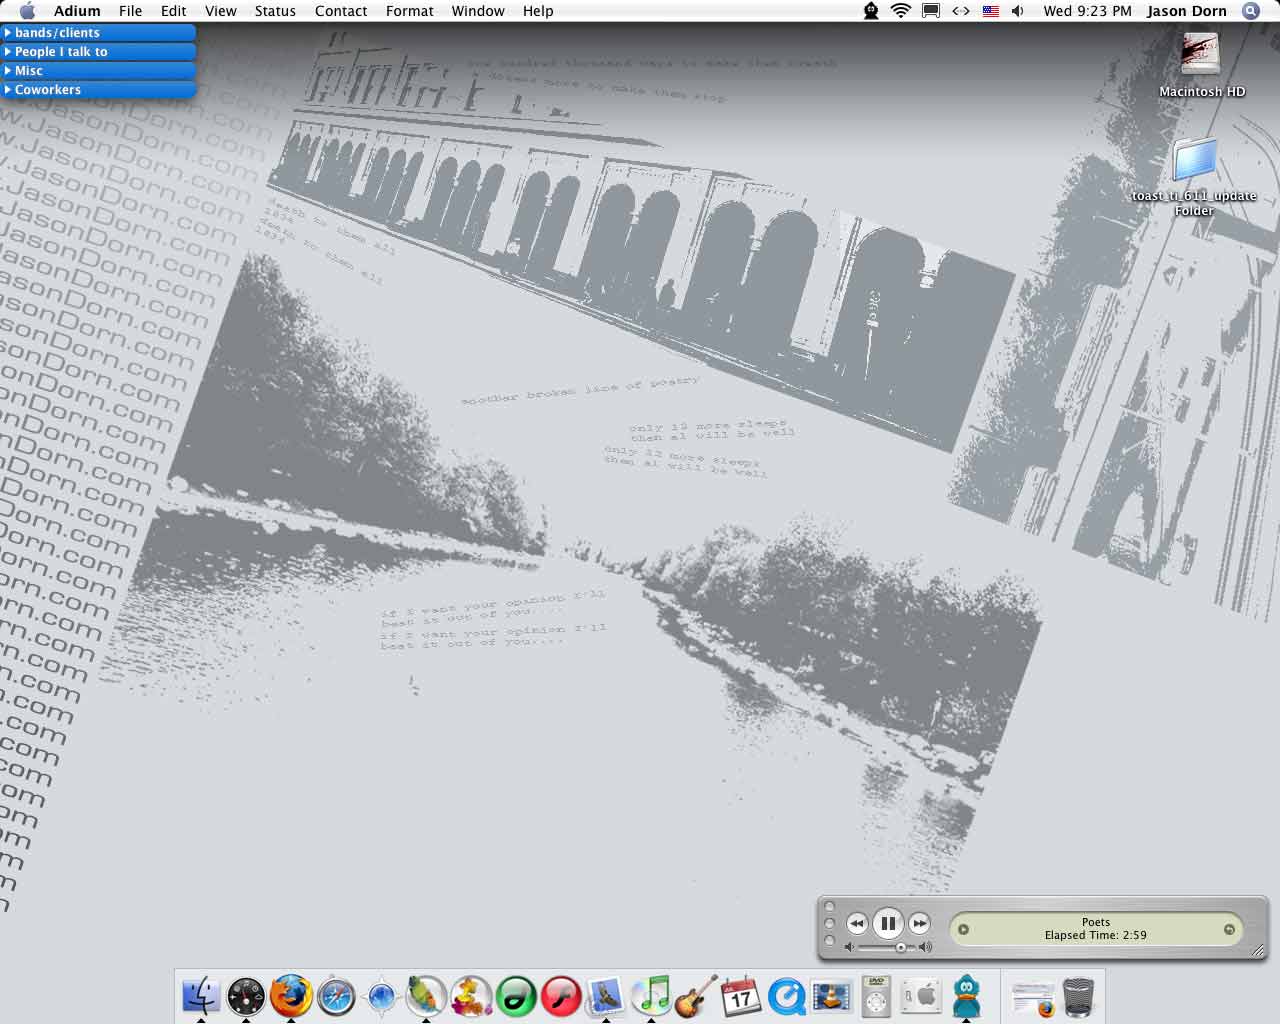This screenshot has height=1024, width=1280.
Task: Adjust the iTunes mini player volume slider
Action: click(900, 947)
